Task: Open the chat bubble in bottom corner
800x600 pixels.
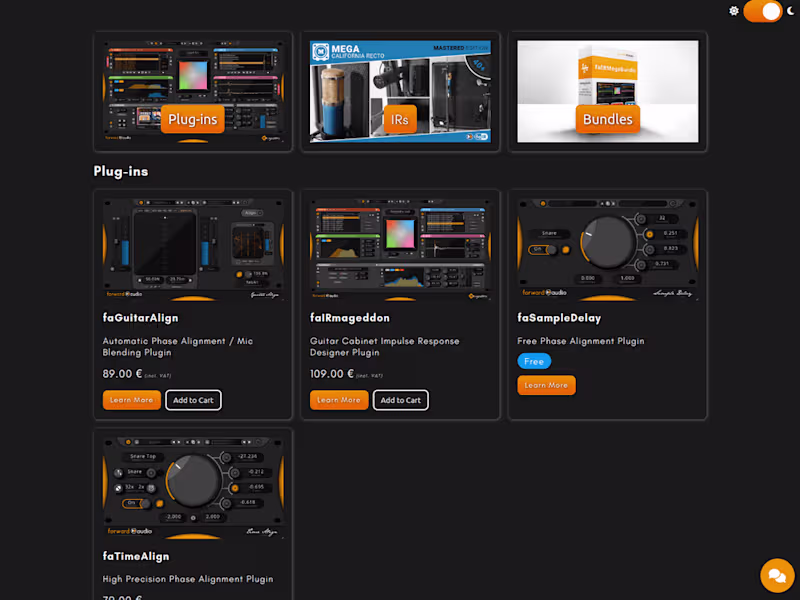Action: click(x=777, y=575)
